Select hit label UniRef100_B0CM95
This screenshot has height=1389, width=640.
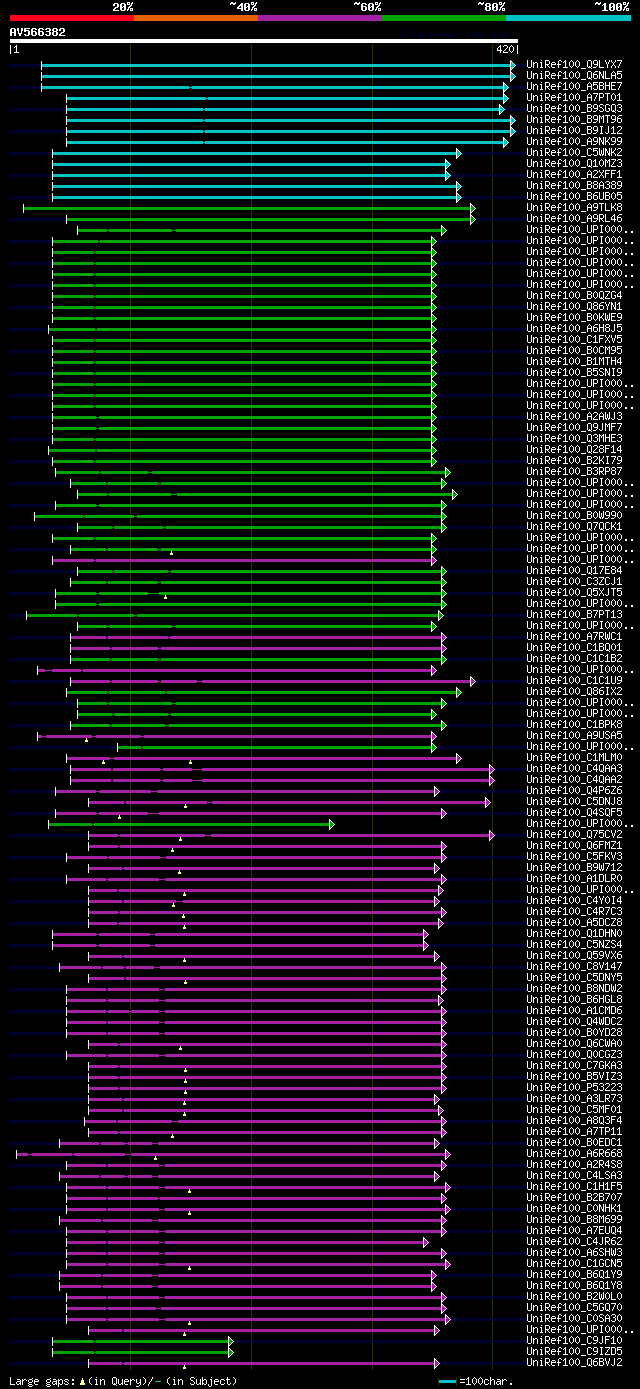point(574,350)
